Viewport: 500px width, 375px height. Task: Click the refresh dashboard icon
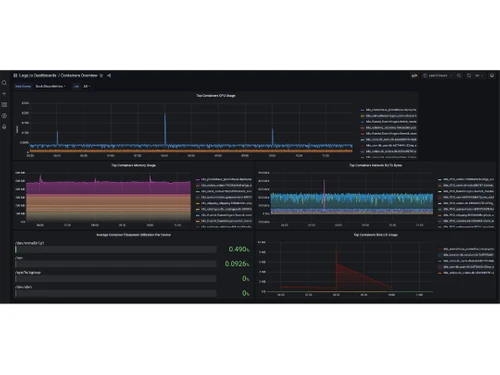469,76
